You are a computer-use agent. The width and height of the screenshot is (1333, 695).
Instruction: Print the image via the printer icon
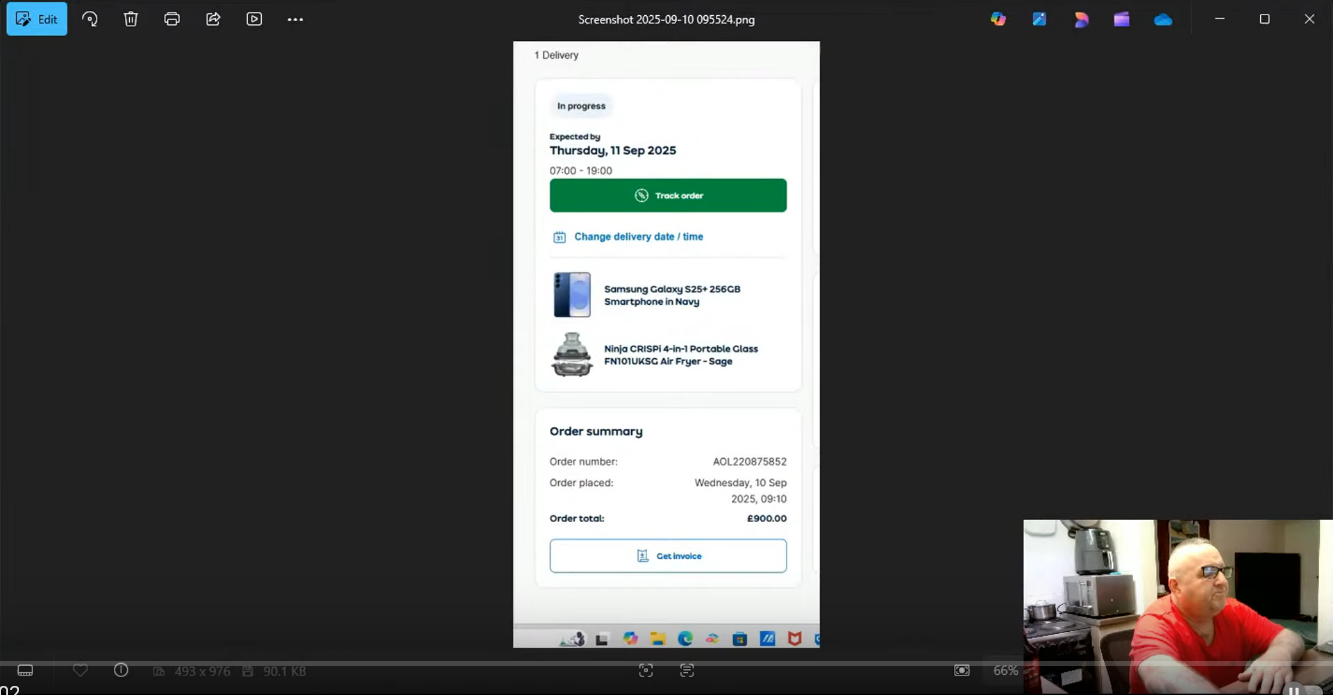coord(172,19)
